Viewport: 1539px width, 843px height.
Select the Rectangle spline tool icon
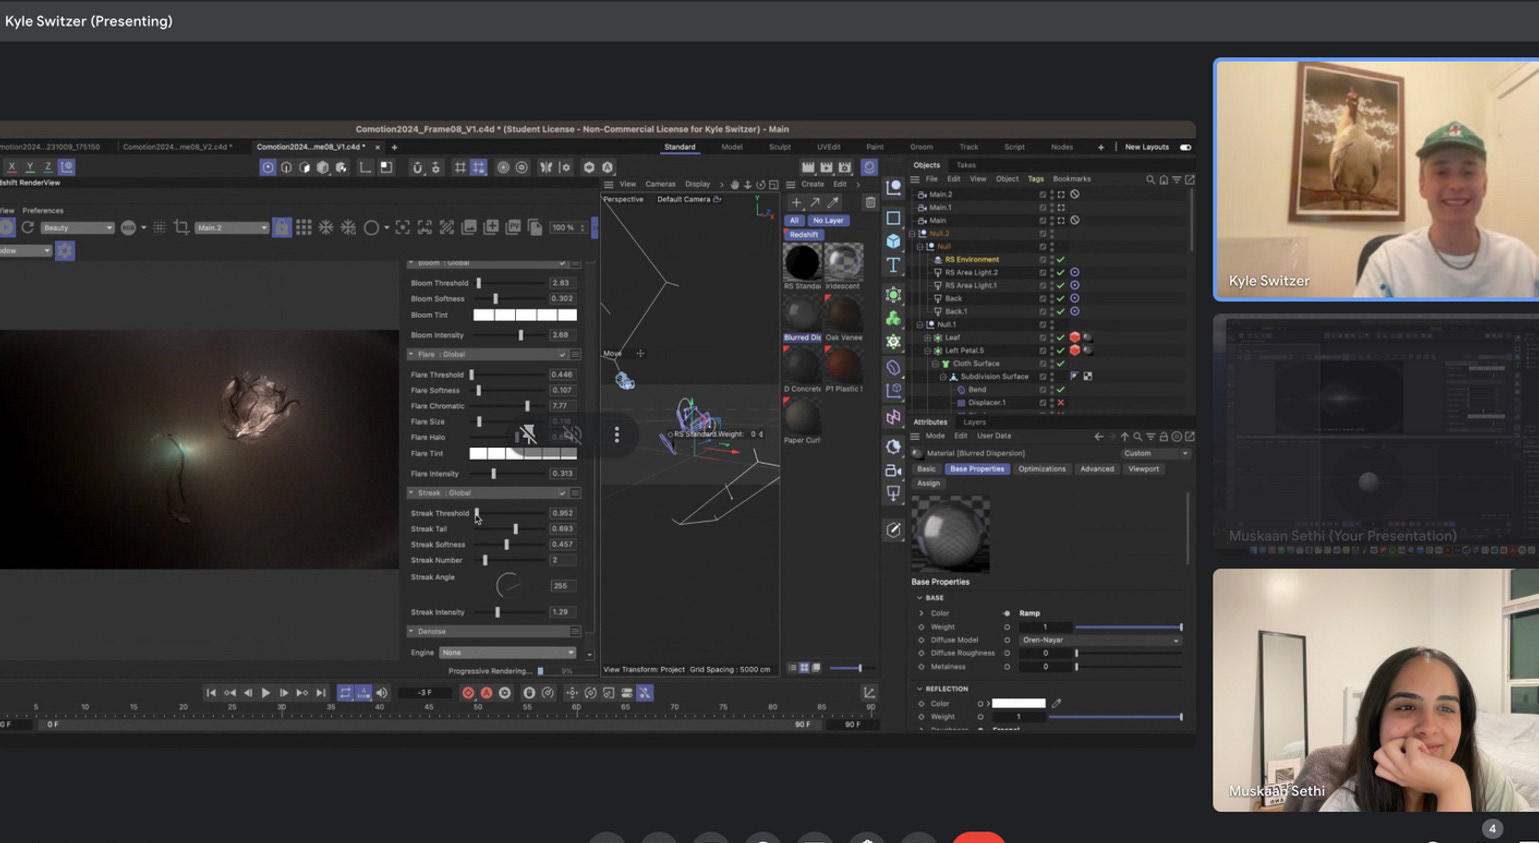point(893,217)
